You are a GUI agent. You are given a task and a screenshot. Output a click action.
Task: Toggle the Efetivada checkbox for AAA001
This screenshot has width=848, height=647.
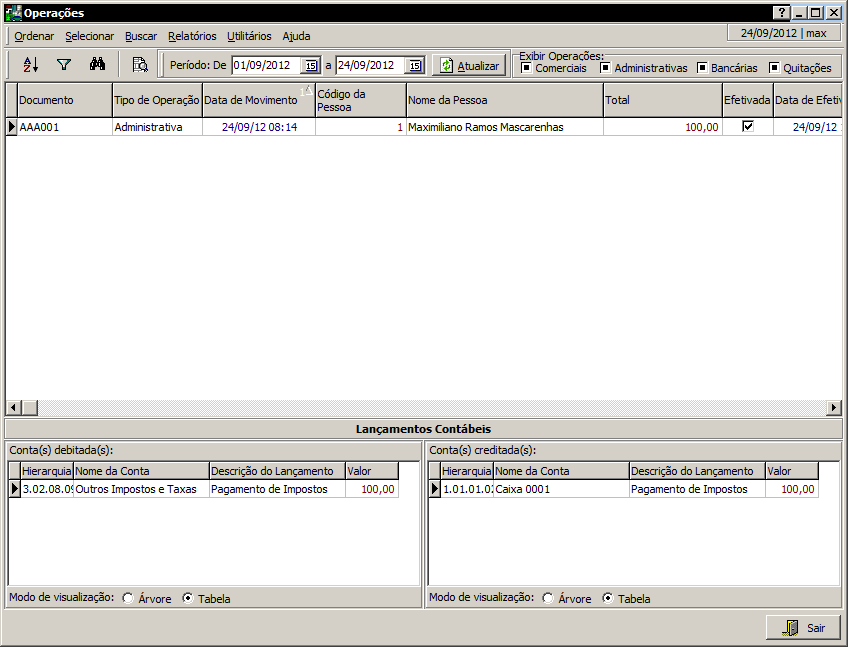pos(747,127)
